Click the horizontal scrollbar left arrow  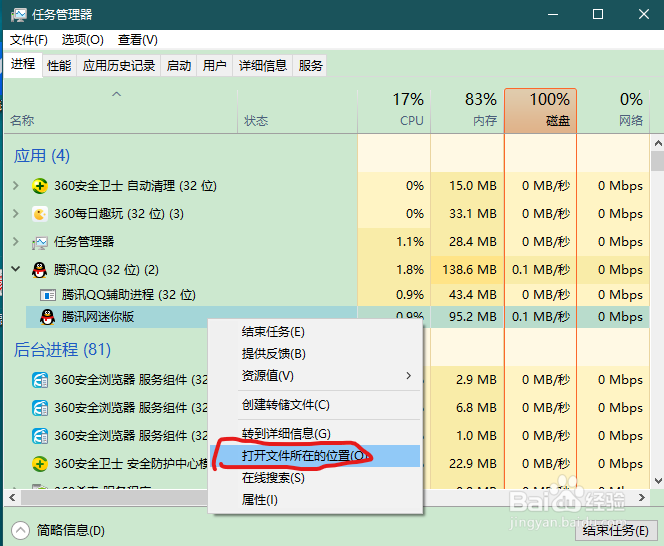click(x=12, y=497)
